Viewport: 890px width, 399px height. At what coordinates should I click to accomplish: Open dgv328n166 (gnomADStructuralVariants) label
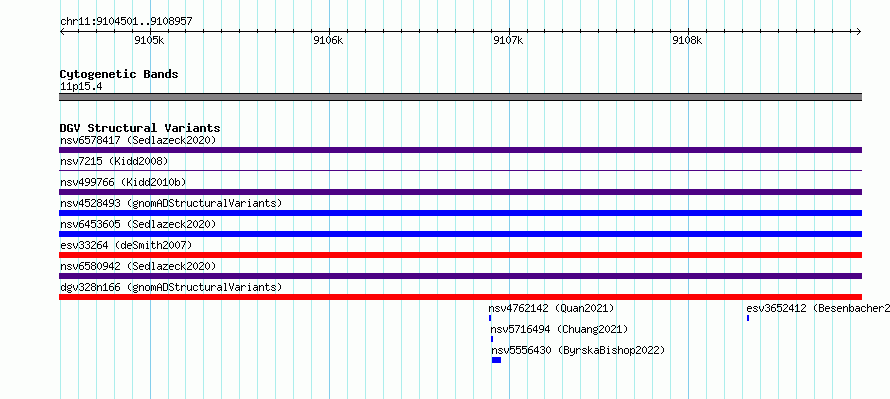click(x=171, y=287)
